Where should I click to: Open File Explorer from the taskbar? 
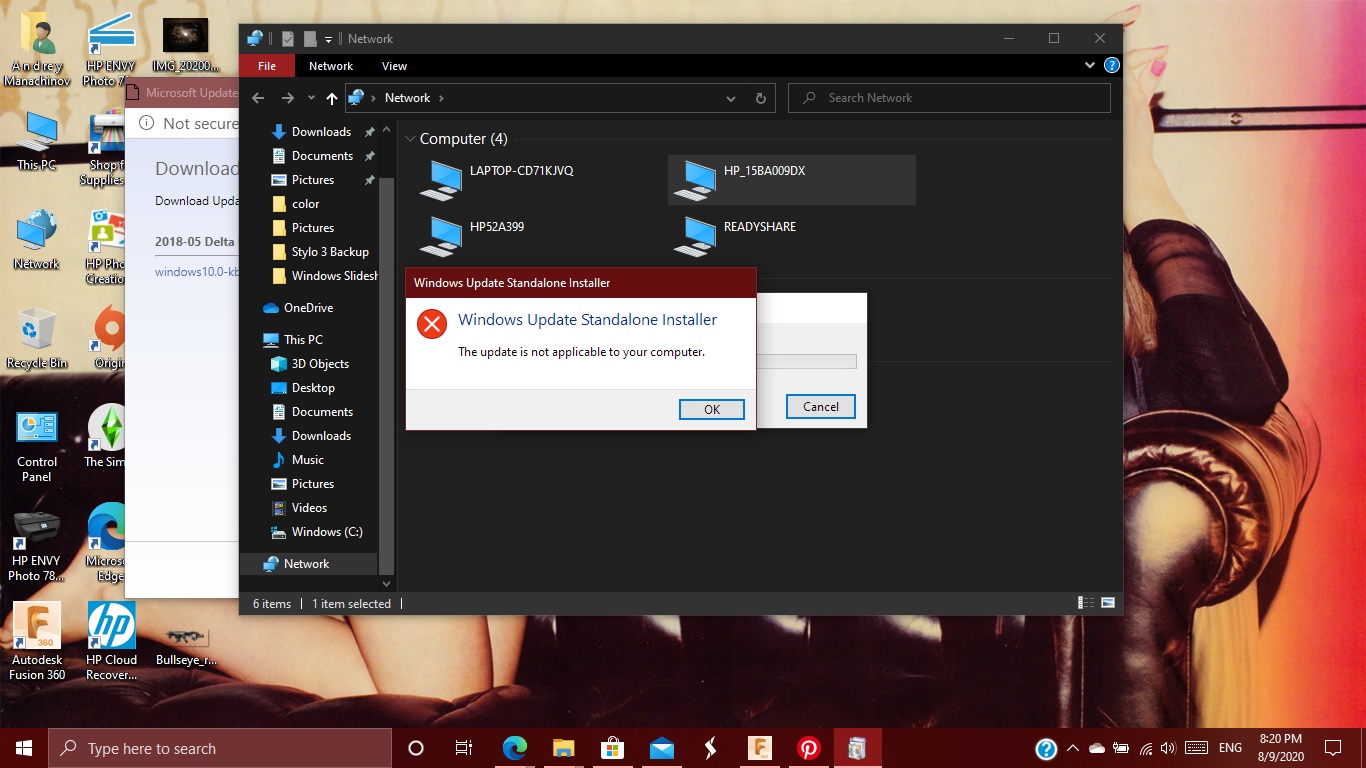pyautogui.click(x=564, y=748)
